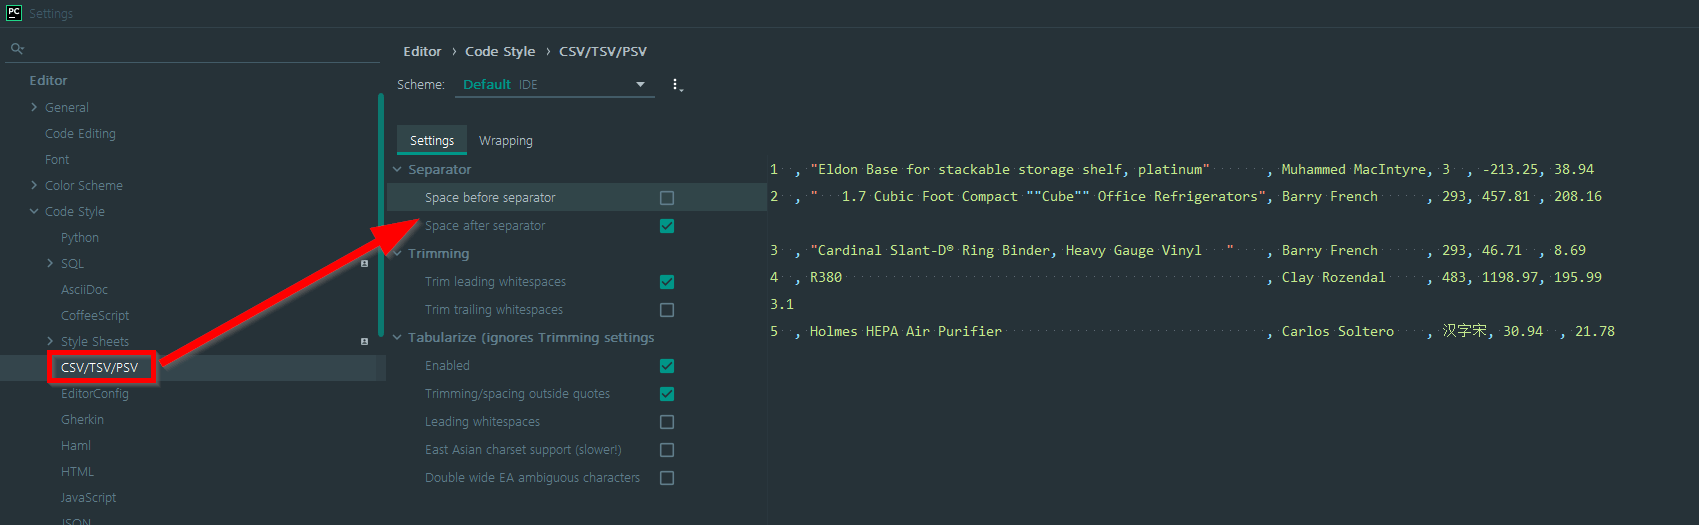The height and width of the screenshot is (525, 1699).
Task: Collapse the Trimming section
Action: point(397,254)
